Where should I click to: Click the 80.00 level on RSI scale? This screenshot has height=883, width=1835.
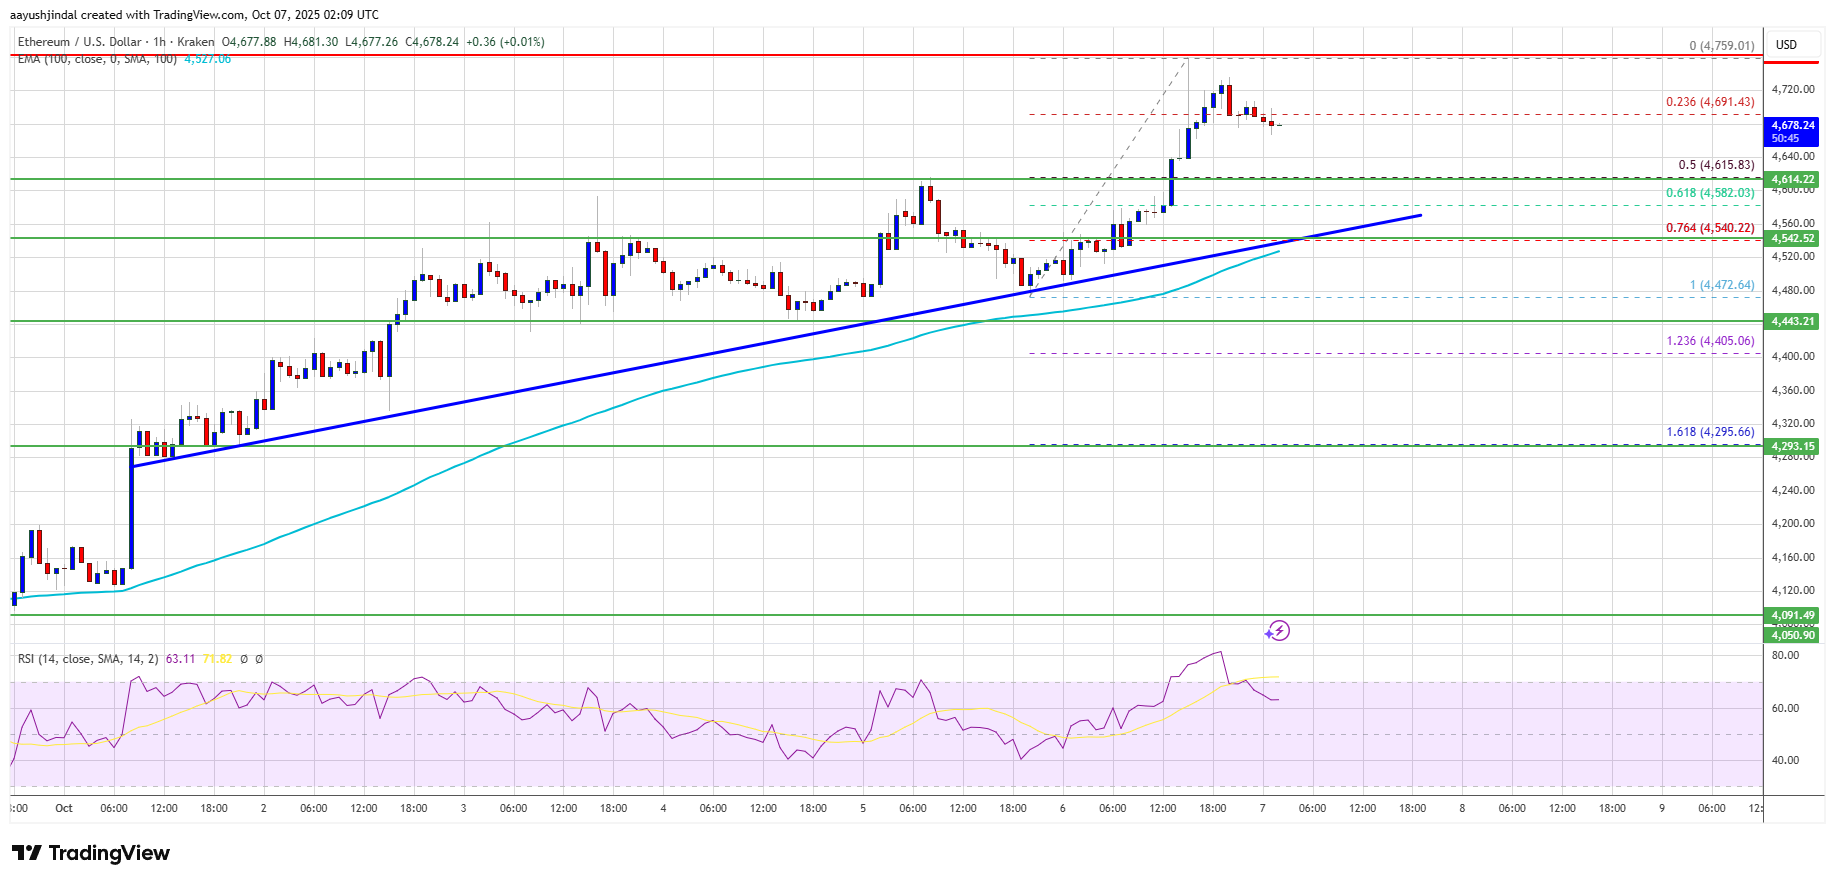pyautogui.click(x=1785, y=656)
